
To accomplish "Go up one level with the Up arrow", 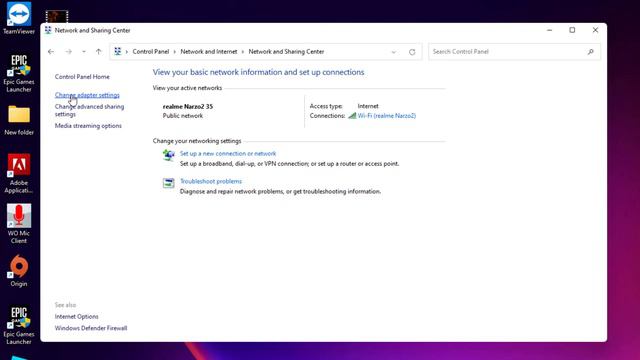I will 98,52.
